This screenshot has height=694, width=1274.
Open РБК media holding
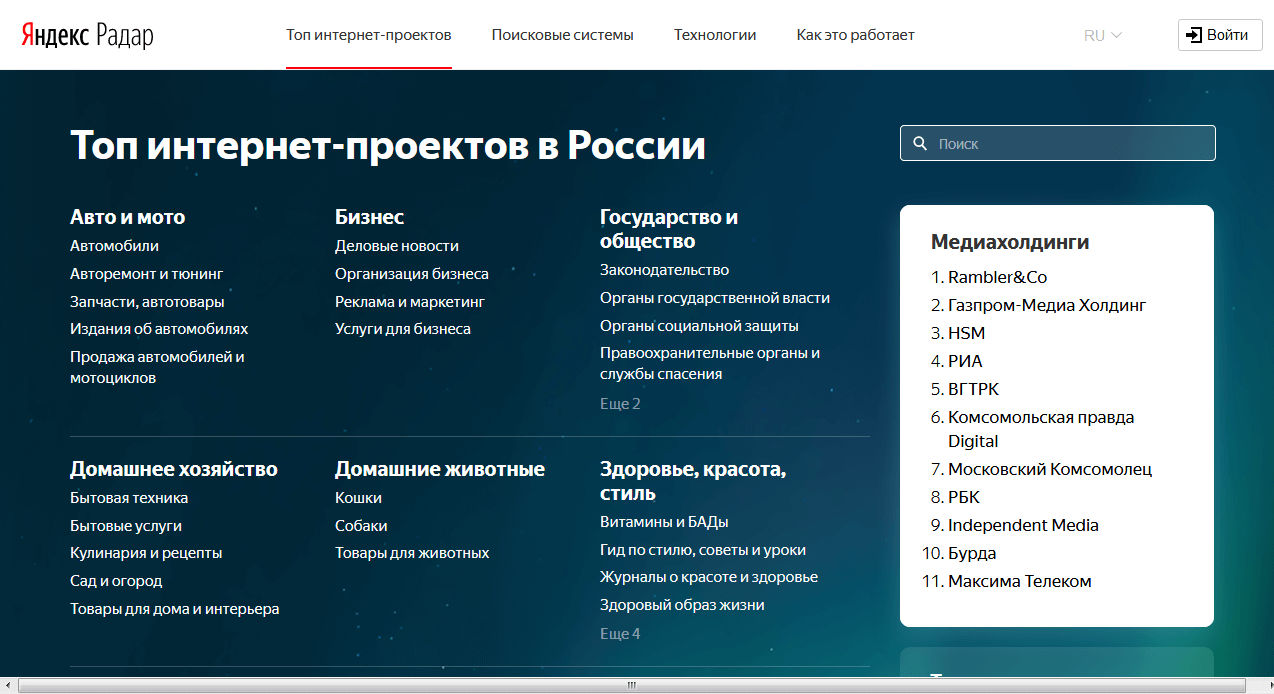pos(964,497)
